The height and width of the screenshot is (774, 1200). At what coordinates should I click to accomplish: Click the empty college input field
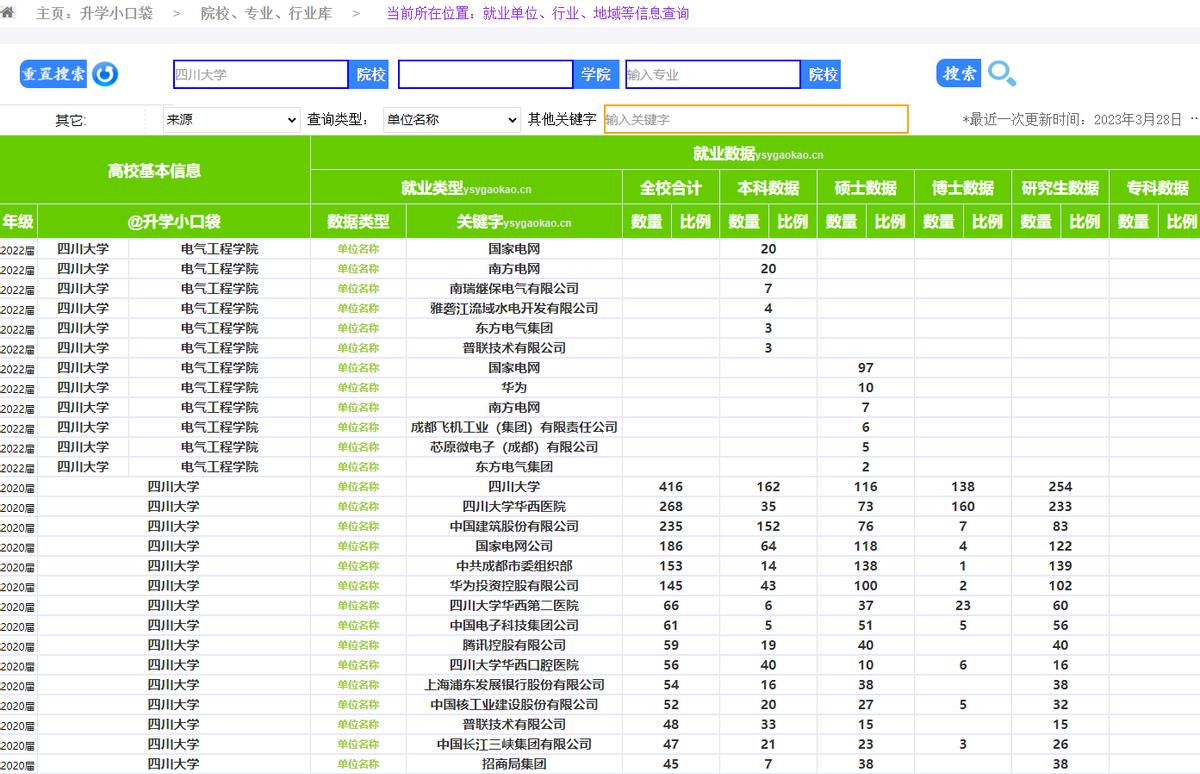pos(486,74)
